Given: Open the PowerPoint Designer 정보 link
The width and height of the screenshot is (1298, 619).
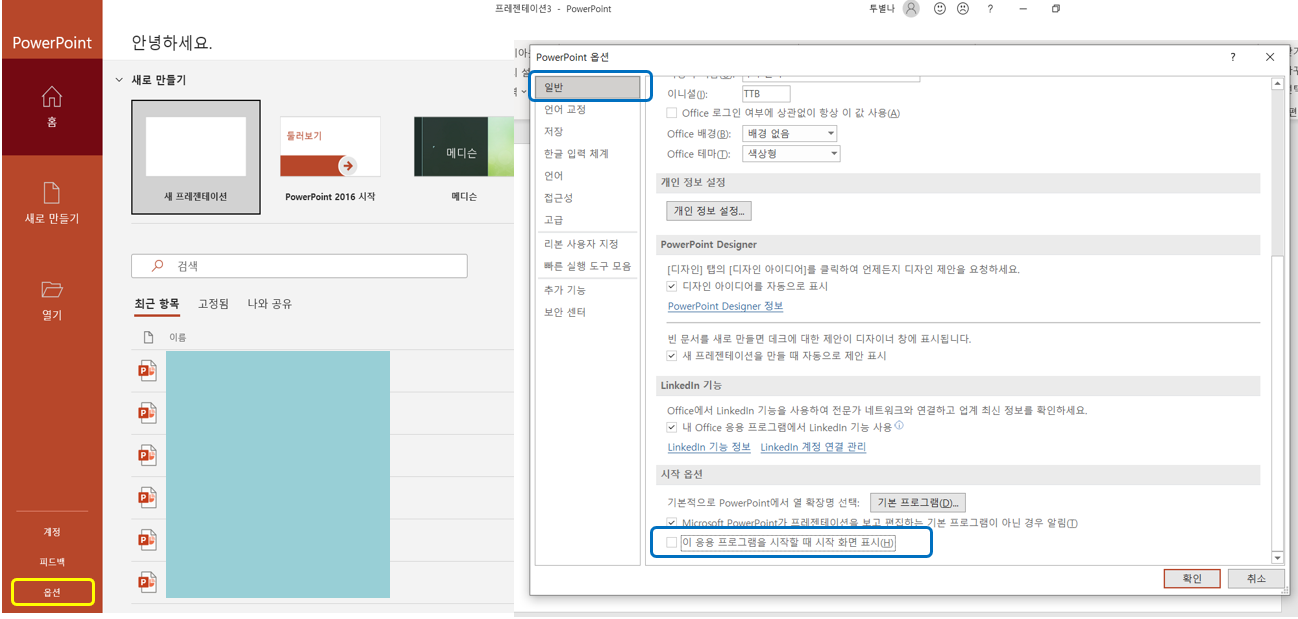Looking at the screenshot, I should [725, 306].
